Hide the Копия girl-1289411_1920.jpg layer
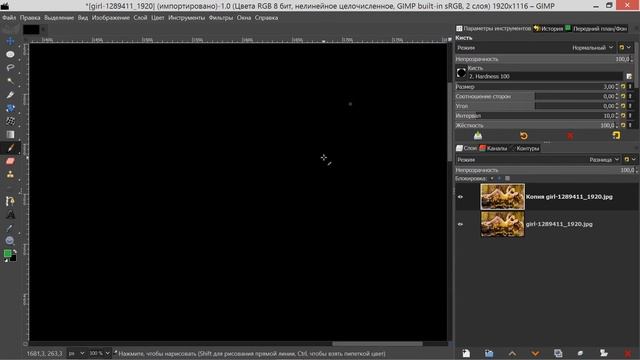This screenshot has height=360, width=640. [x=460, y=197]
